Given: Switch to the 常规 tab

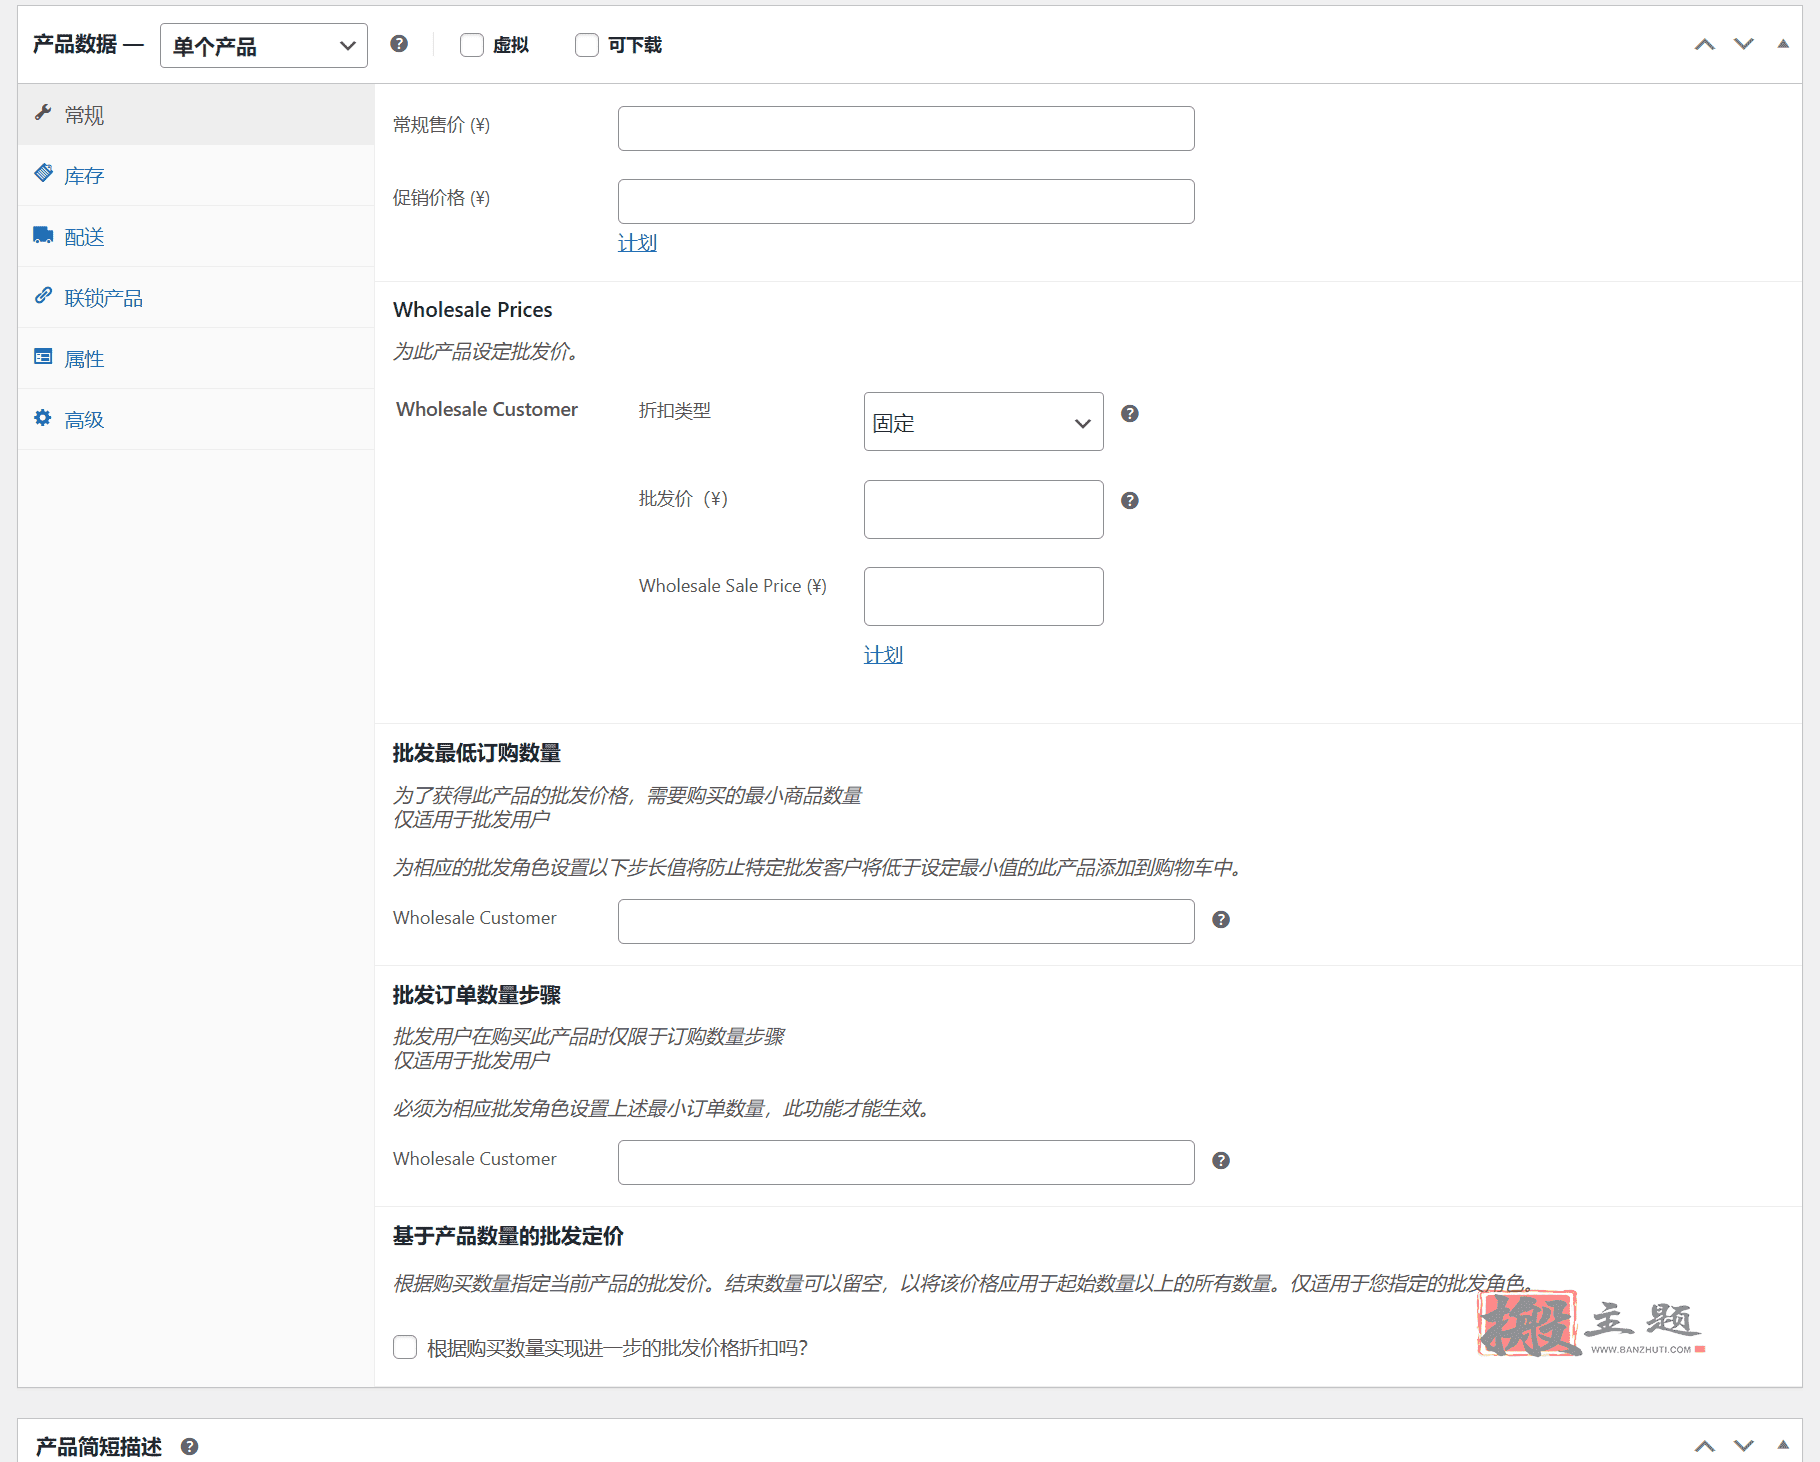Looking at the screenshot, I should click(196, 115).
